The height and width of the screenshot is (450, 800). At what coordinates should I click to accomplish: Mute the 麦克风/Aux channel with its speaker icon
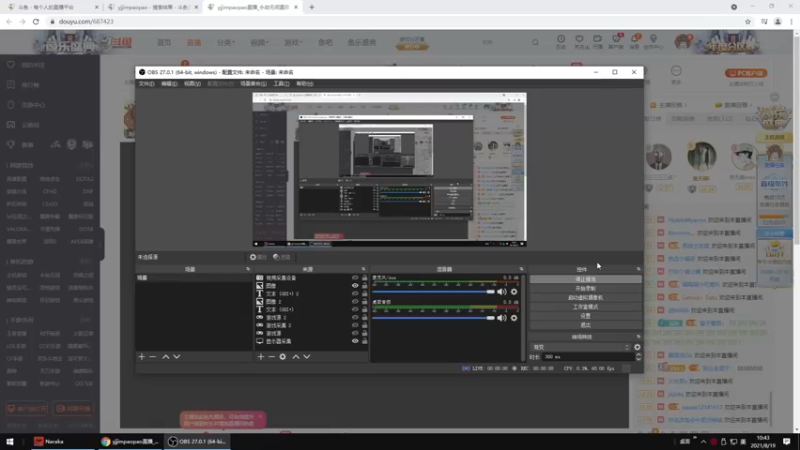(x=502, y=292)
